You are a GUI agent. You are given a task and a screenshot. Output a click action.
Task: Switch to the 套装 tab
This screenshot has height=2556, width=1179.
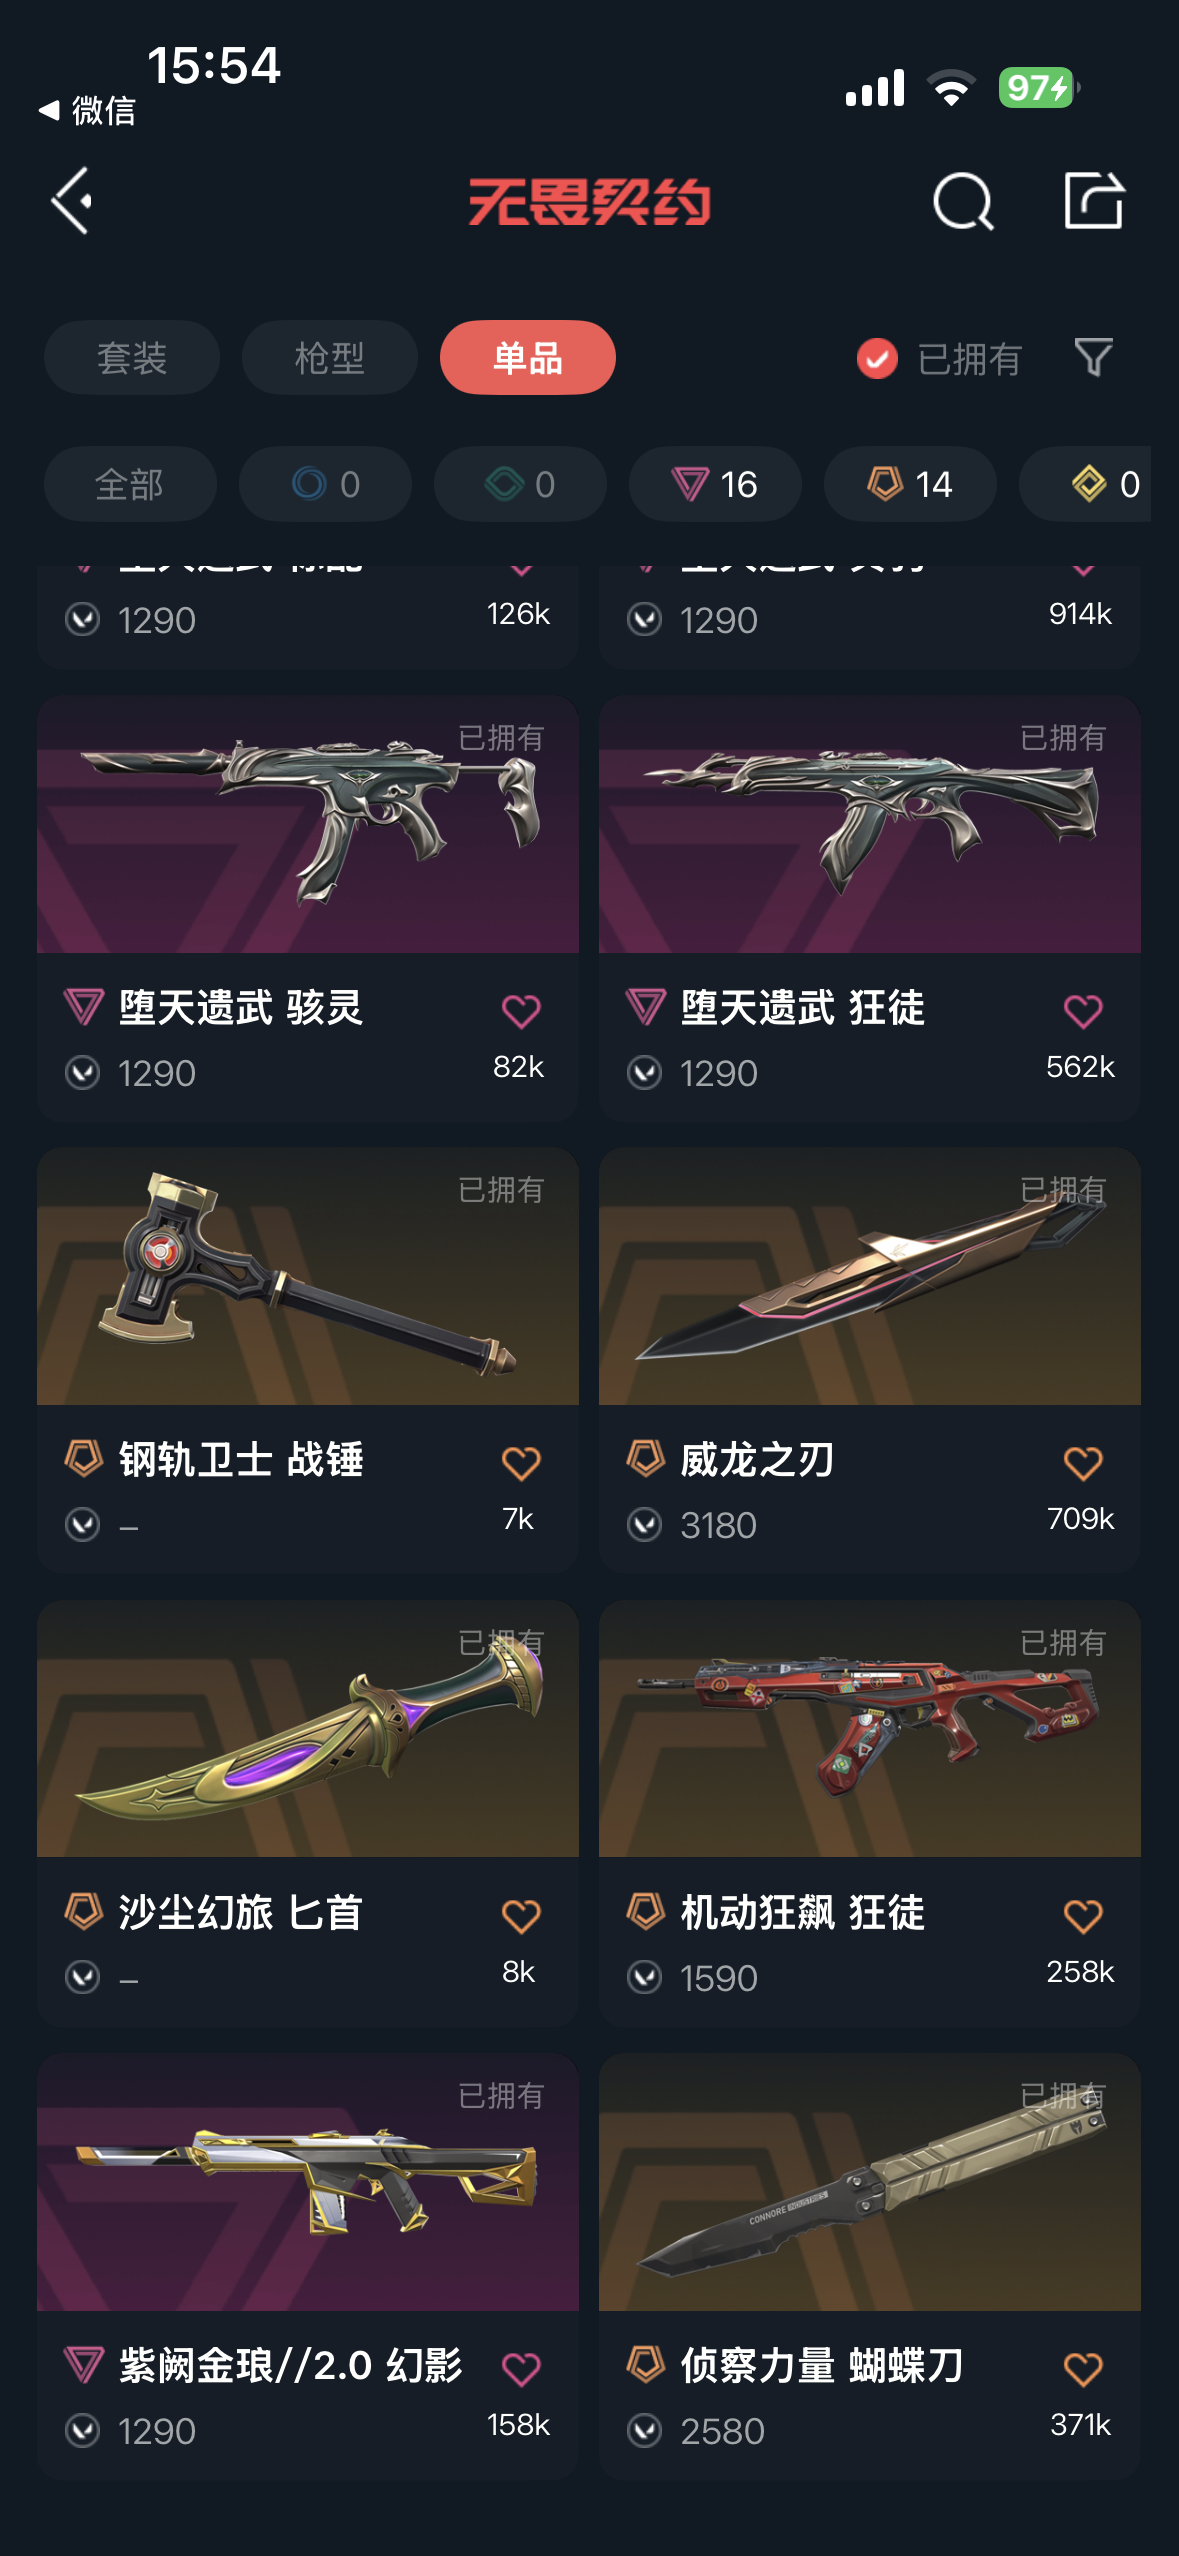[x=132, y=358]
